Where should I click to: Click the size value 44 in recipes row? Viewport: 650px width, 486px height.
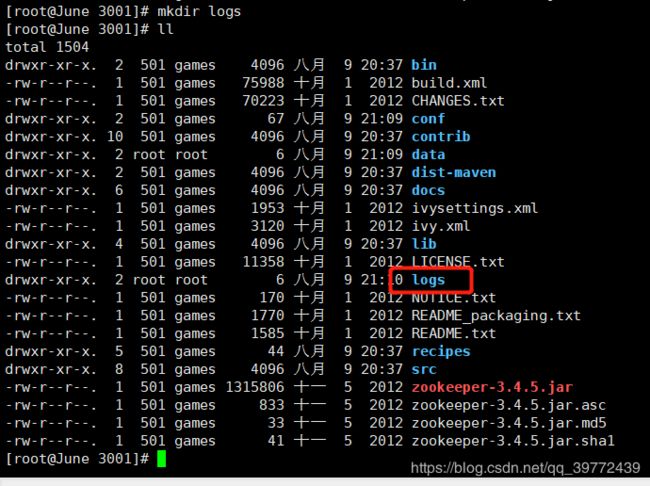(276, 351)
